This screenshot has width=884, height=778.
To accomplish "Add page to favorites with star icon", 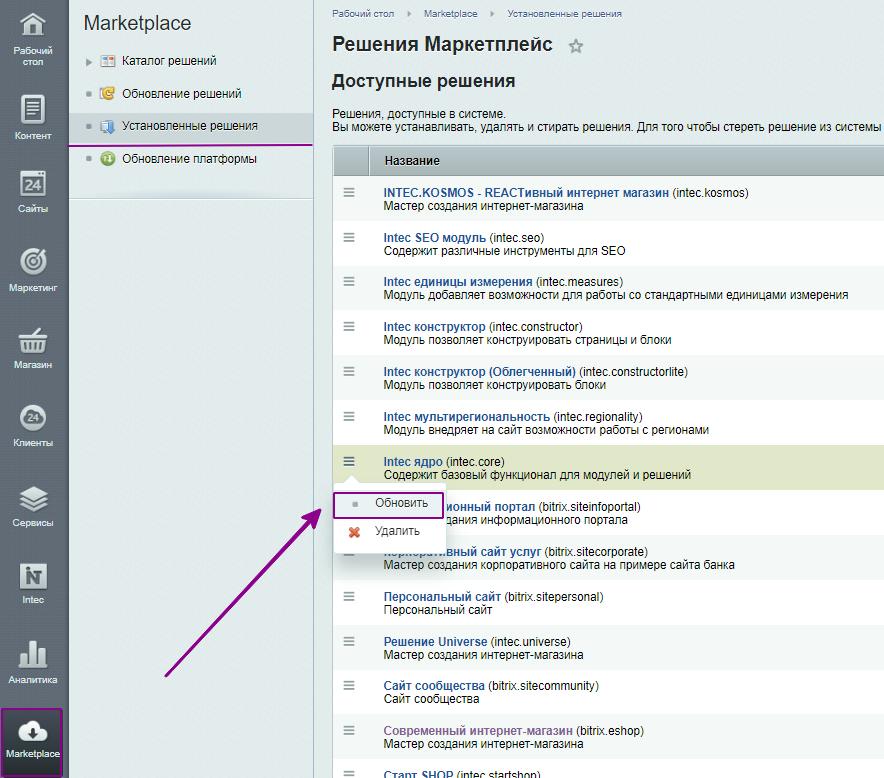I will [575, 46].
